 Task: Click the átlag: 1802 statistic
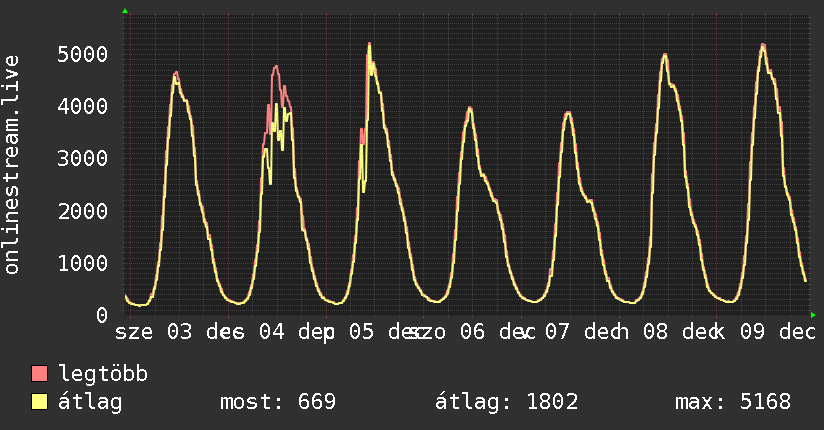pos(507,402)
